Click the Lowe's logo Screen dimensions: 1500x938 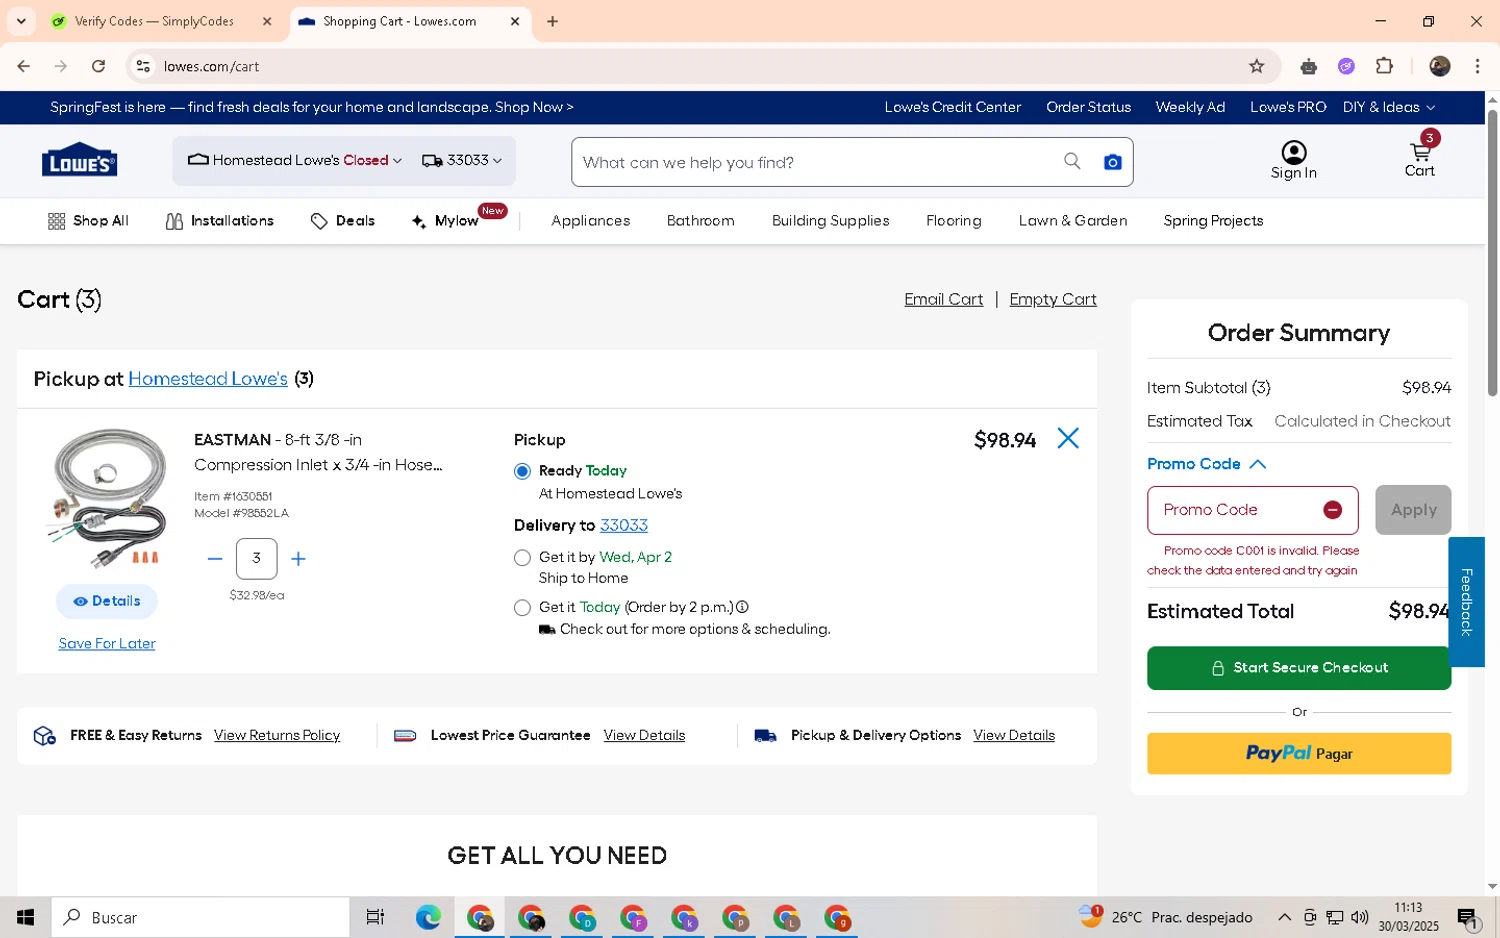(79, 160)
